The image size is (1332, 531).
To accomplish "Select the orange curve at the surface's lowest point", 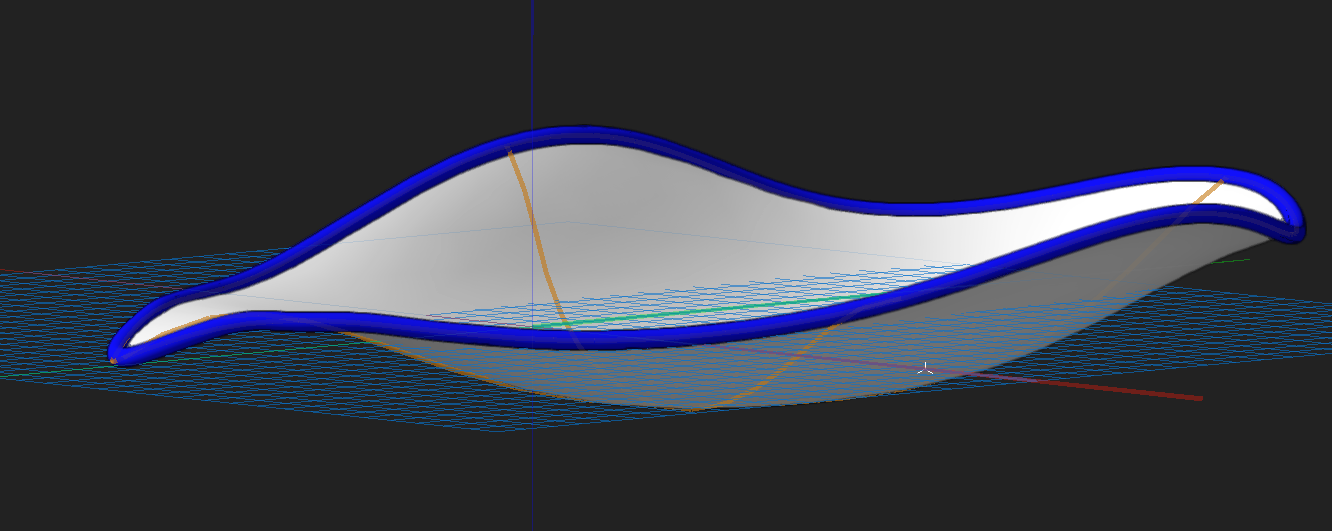I will click(690, 408).
